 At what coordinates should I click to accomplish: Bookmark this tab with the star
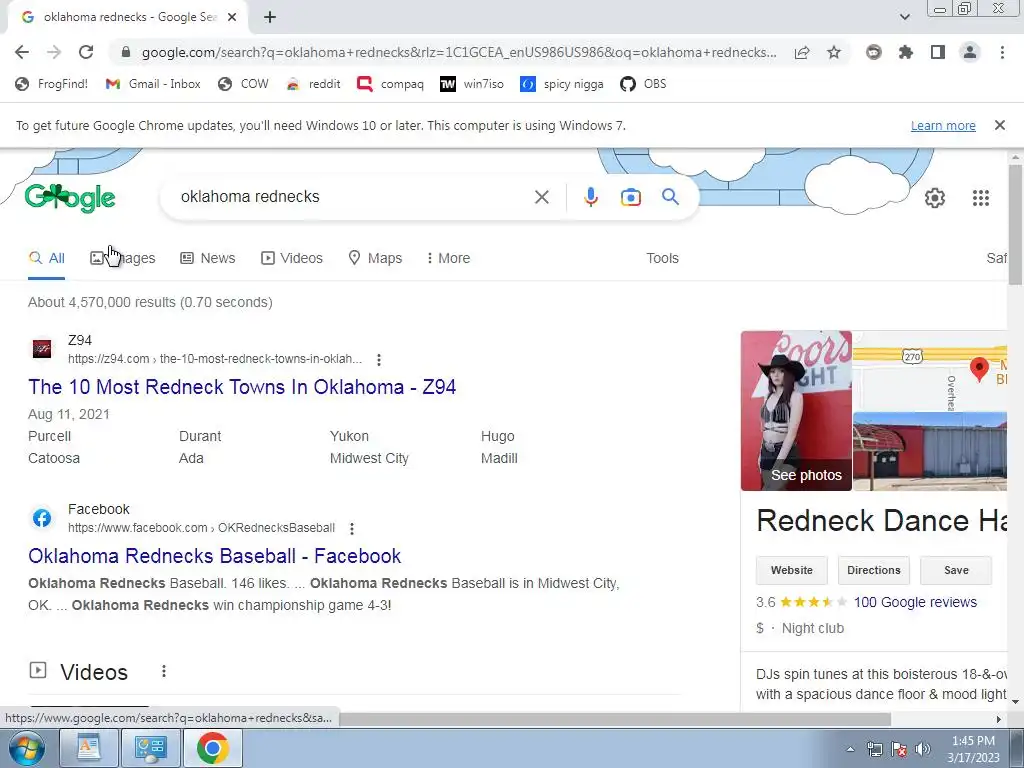834,52
